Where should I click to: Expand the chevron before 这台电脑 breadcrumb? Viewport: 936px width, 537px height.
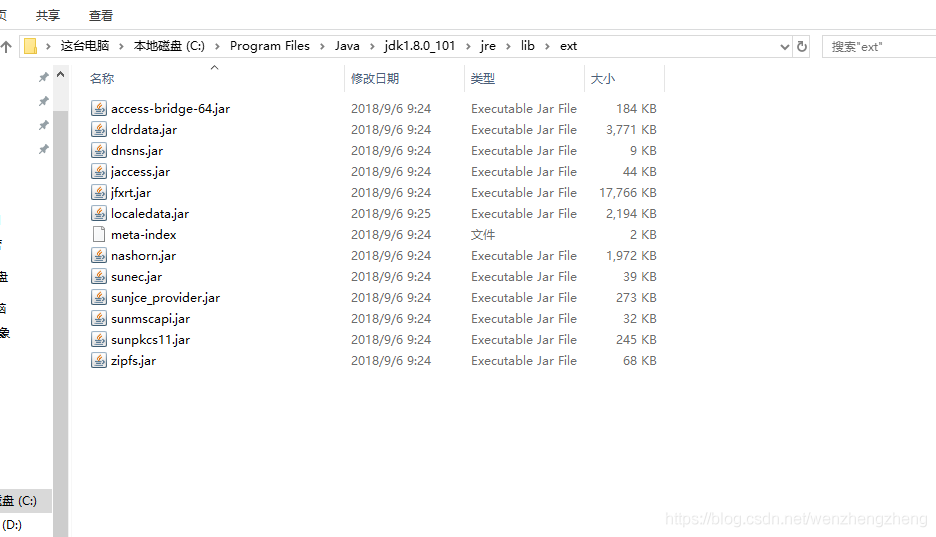[48, 46]
